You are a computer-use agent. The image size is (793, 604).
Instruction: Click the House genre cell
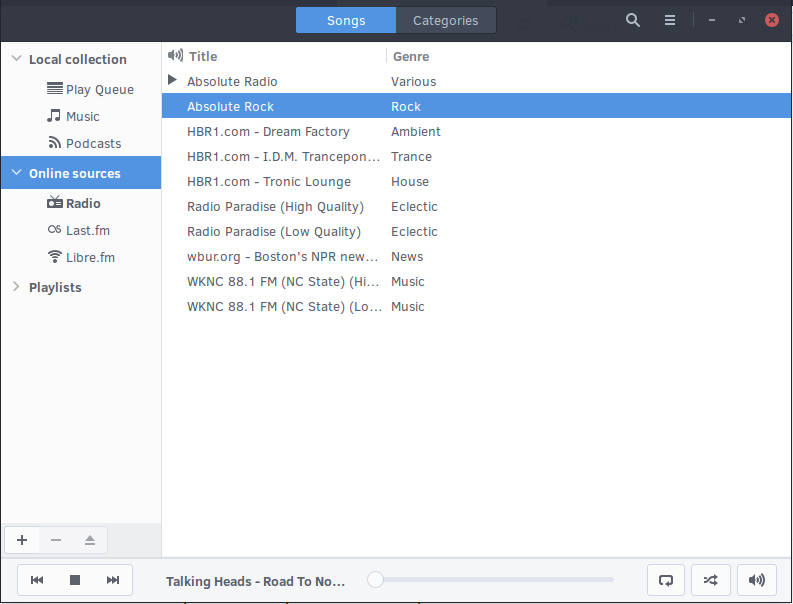point(410,182)
